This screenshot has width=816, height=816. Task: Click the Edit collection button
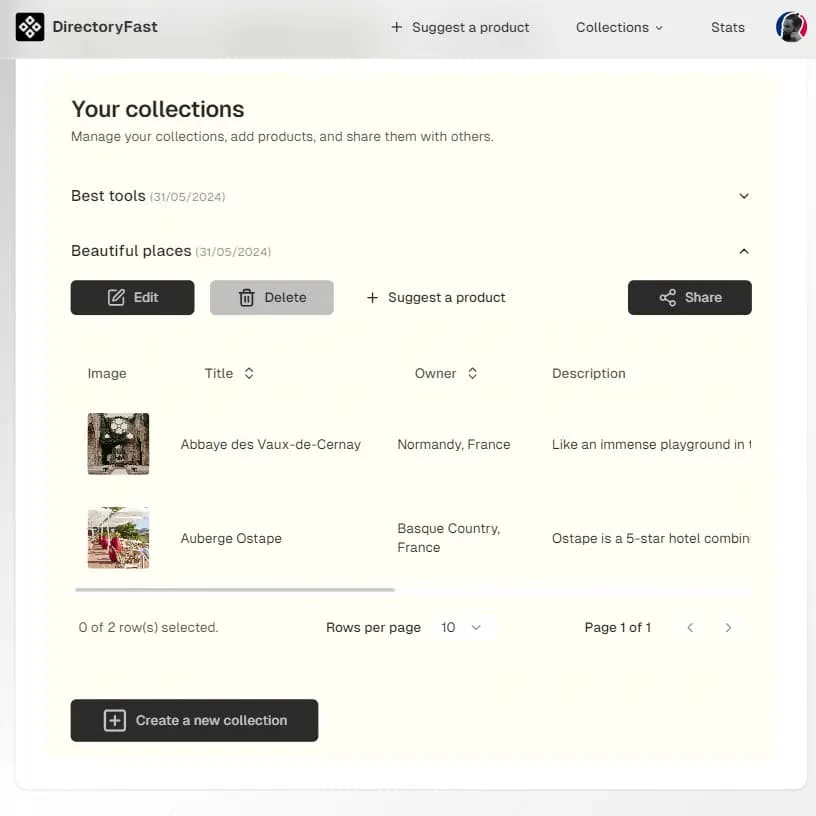point(132,297)
